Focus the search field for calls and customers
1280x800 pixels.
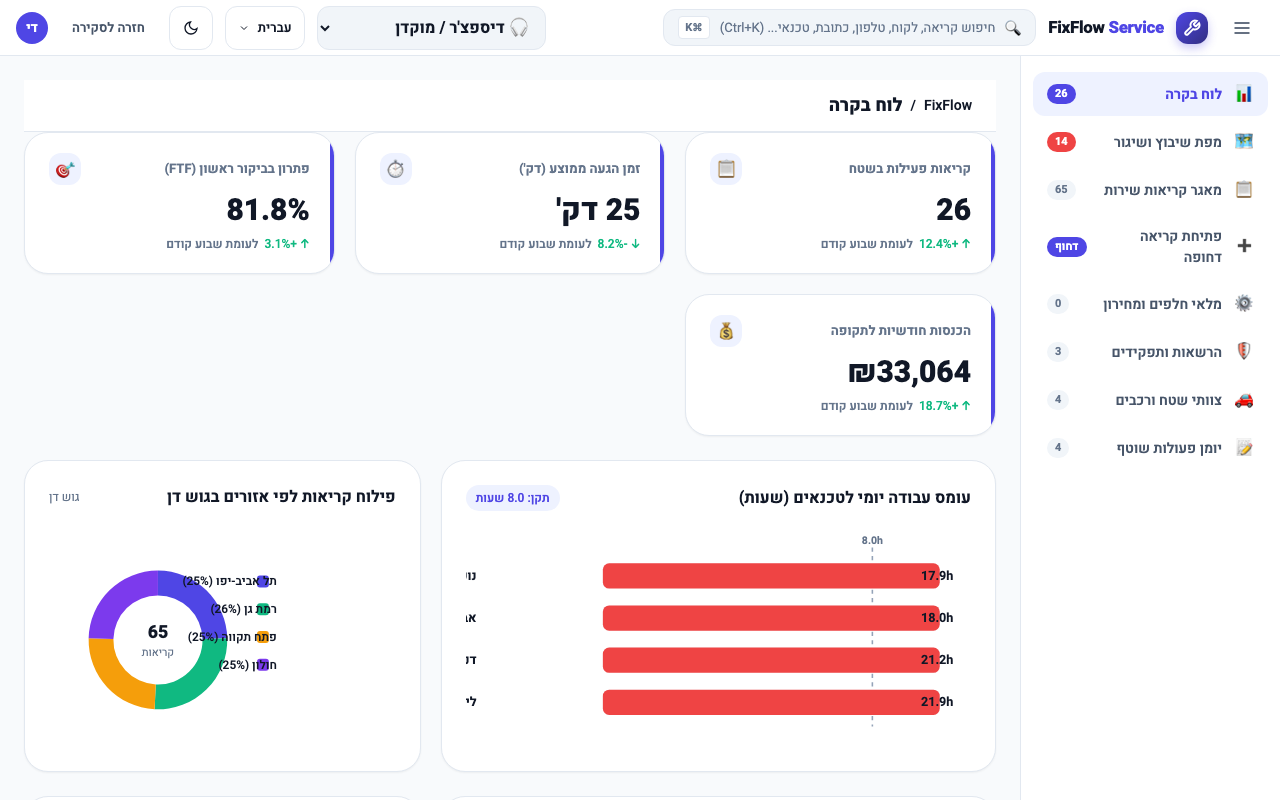(x=849, y=28)
